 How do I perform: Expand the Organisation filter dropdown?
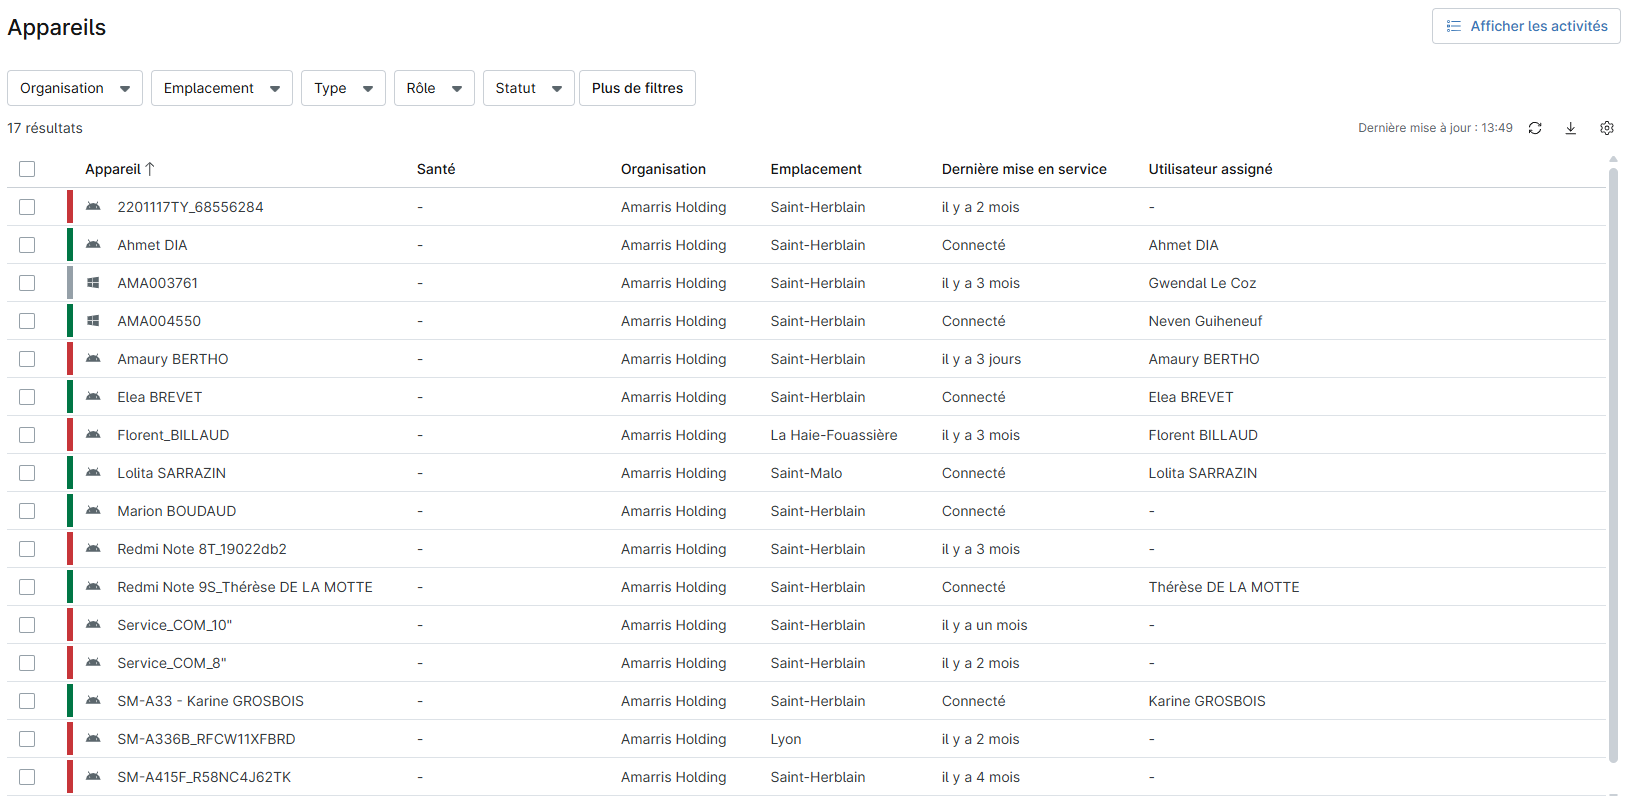click(x=75, y=88)
